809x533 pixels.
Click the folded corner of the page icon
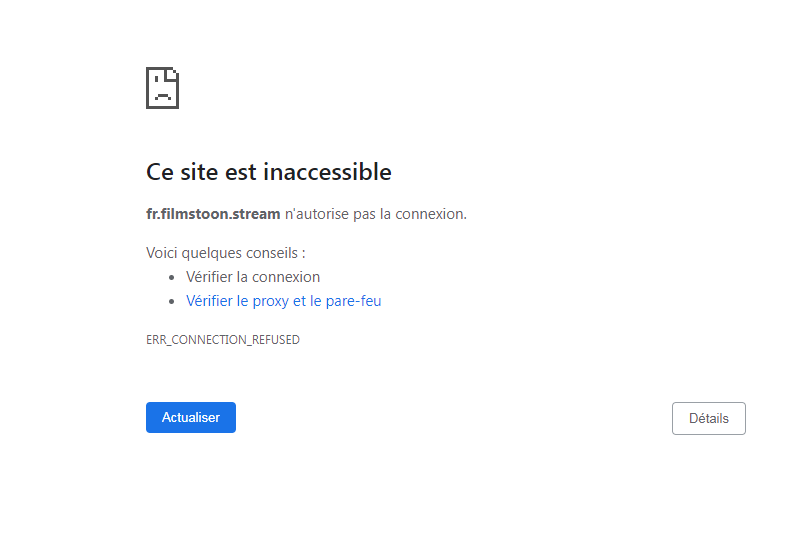click(173, 73)
